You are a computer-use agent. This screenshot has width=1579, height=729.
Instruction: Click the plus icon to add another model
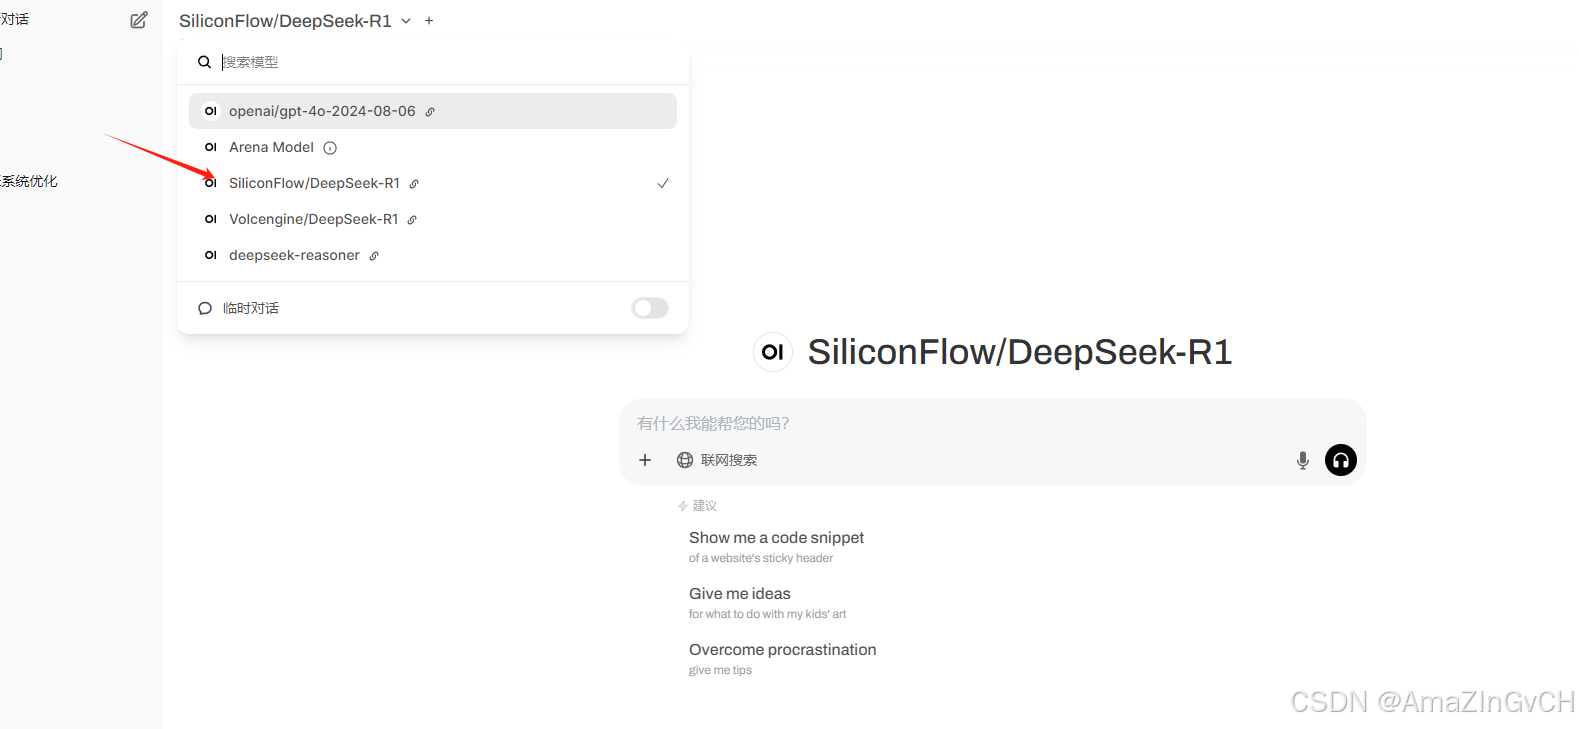429,21
